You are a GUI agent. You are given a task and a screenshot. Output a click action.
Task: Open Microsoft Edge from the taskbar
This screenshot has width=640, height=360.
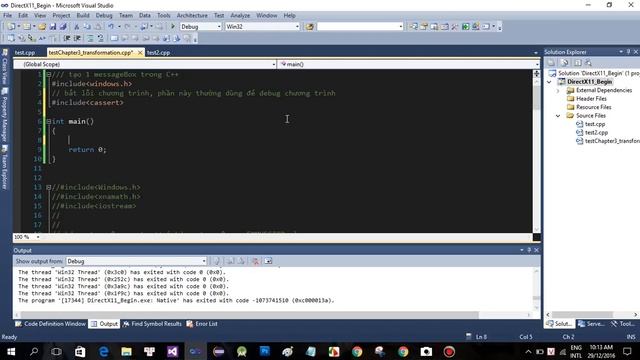[104, 351]
